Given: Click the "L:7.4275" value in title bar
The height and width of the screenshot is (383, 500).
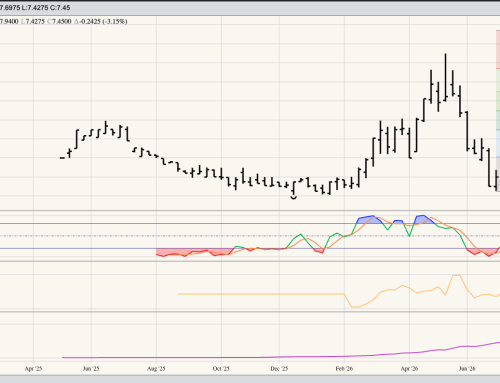Looking at the screenshot, I should [x=34, y=7].
